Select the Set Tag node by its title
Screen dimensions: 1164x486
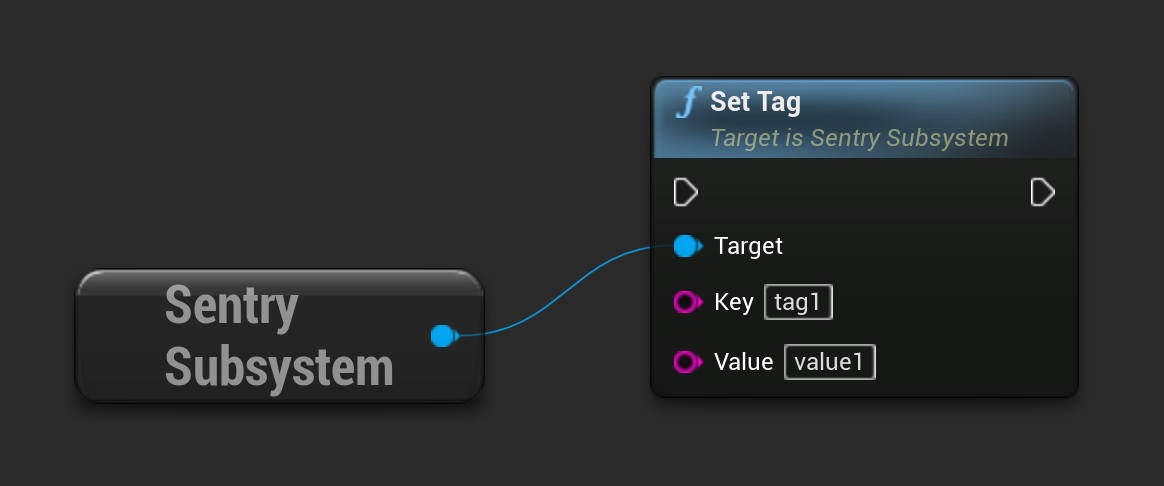pyautogui.click(x=756, y=102)
